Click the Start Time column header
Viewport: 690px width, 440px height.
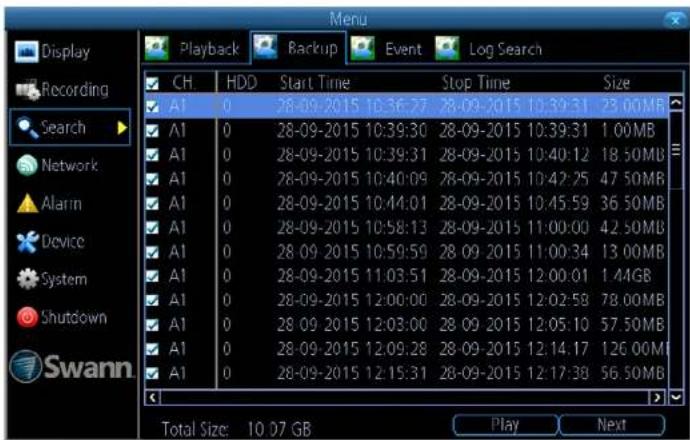point(315,83)
